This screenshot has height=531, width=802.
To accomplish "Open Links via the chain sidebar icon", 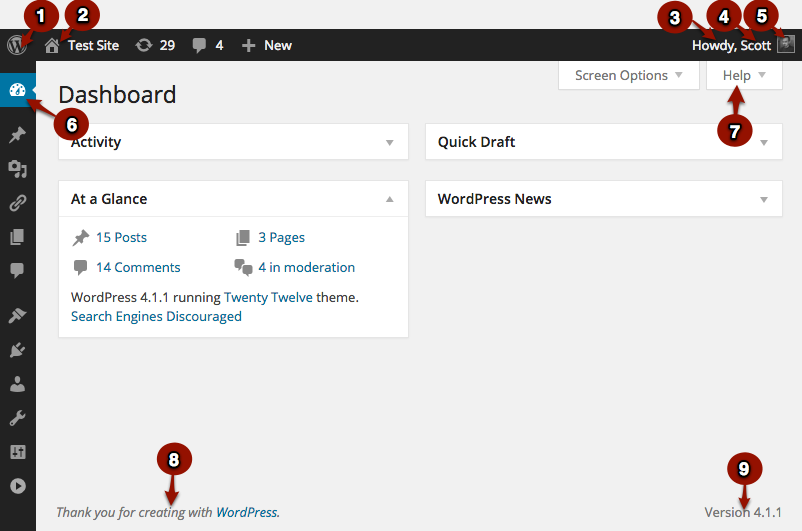I will pyautogui.click(x=17, y=203).
